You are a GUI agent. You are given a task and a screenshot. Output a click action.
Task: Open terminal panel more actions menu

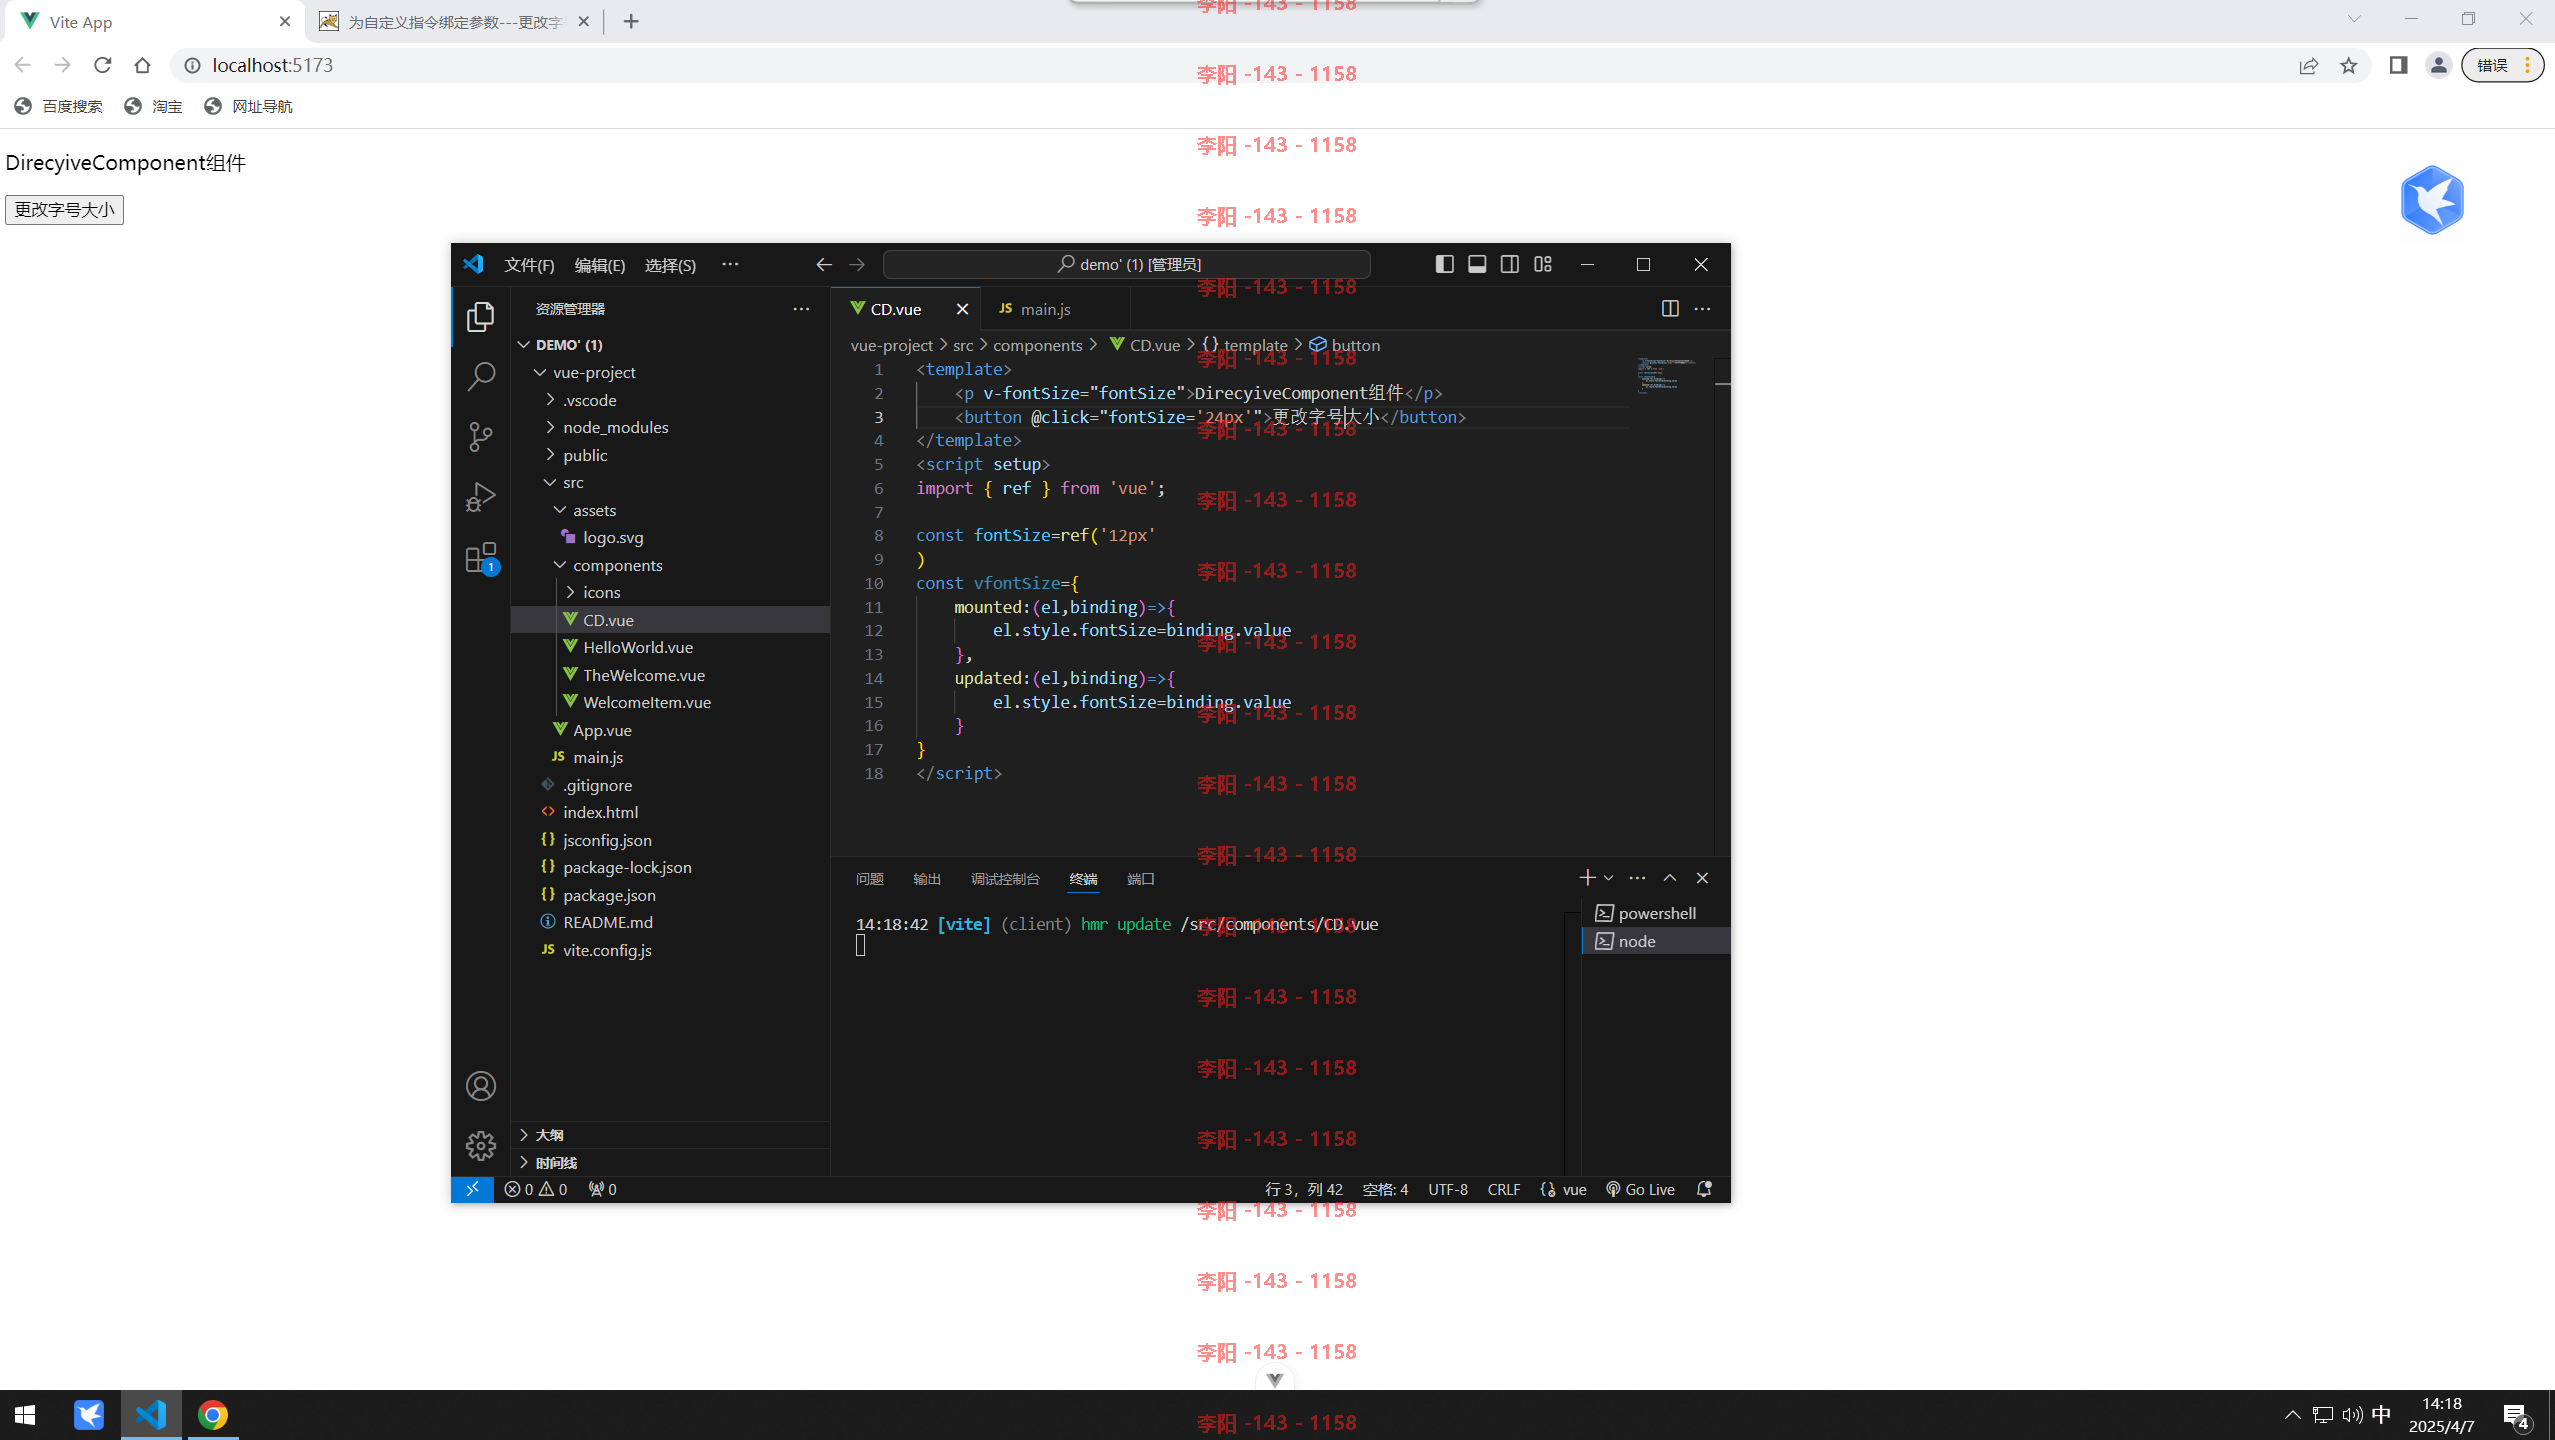[1637, 878]
